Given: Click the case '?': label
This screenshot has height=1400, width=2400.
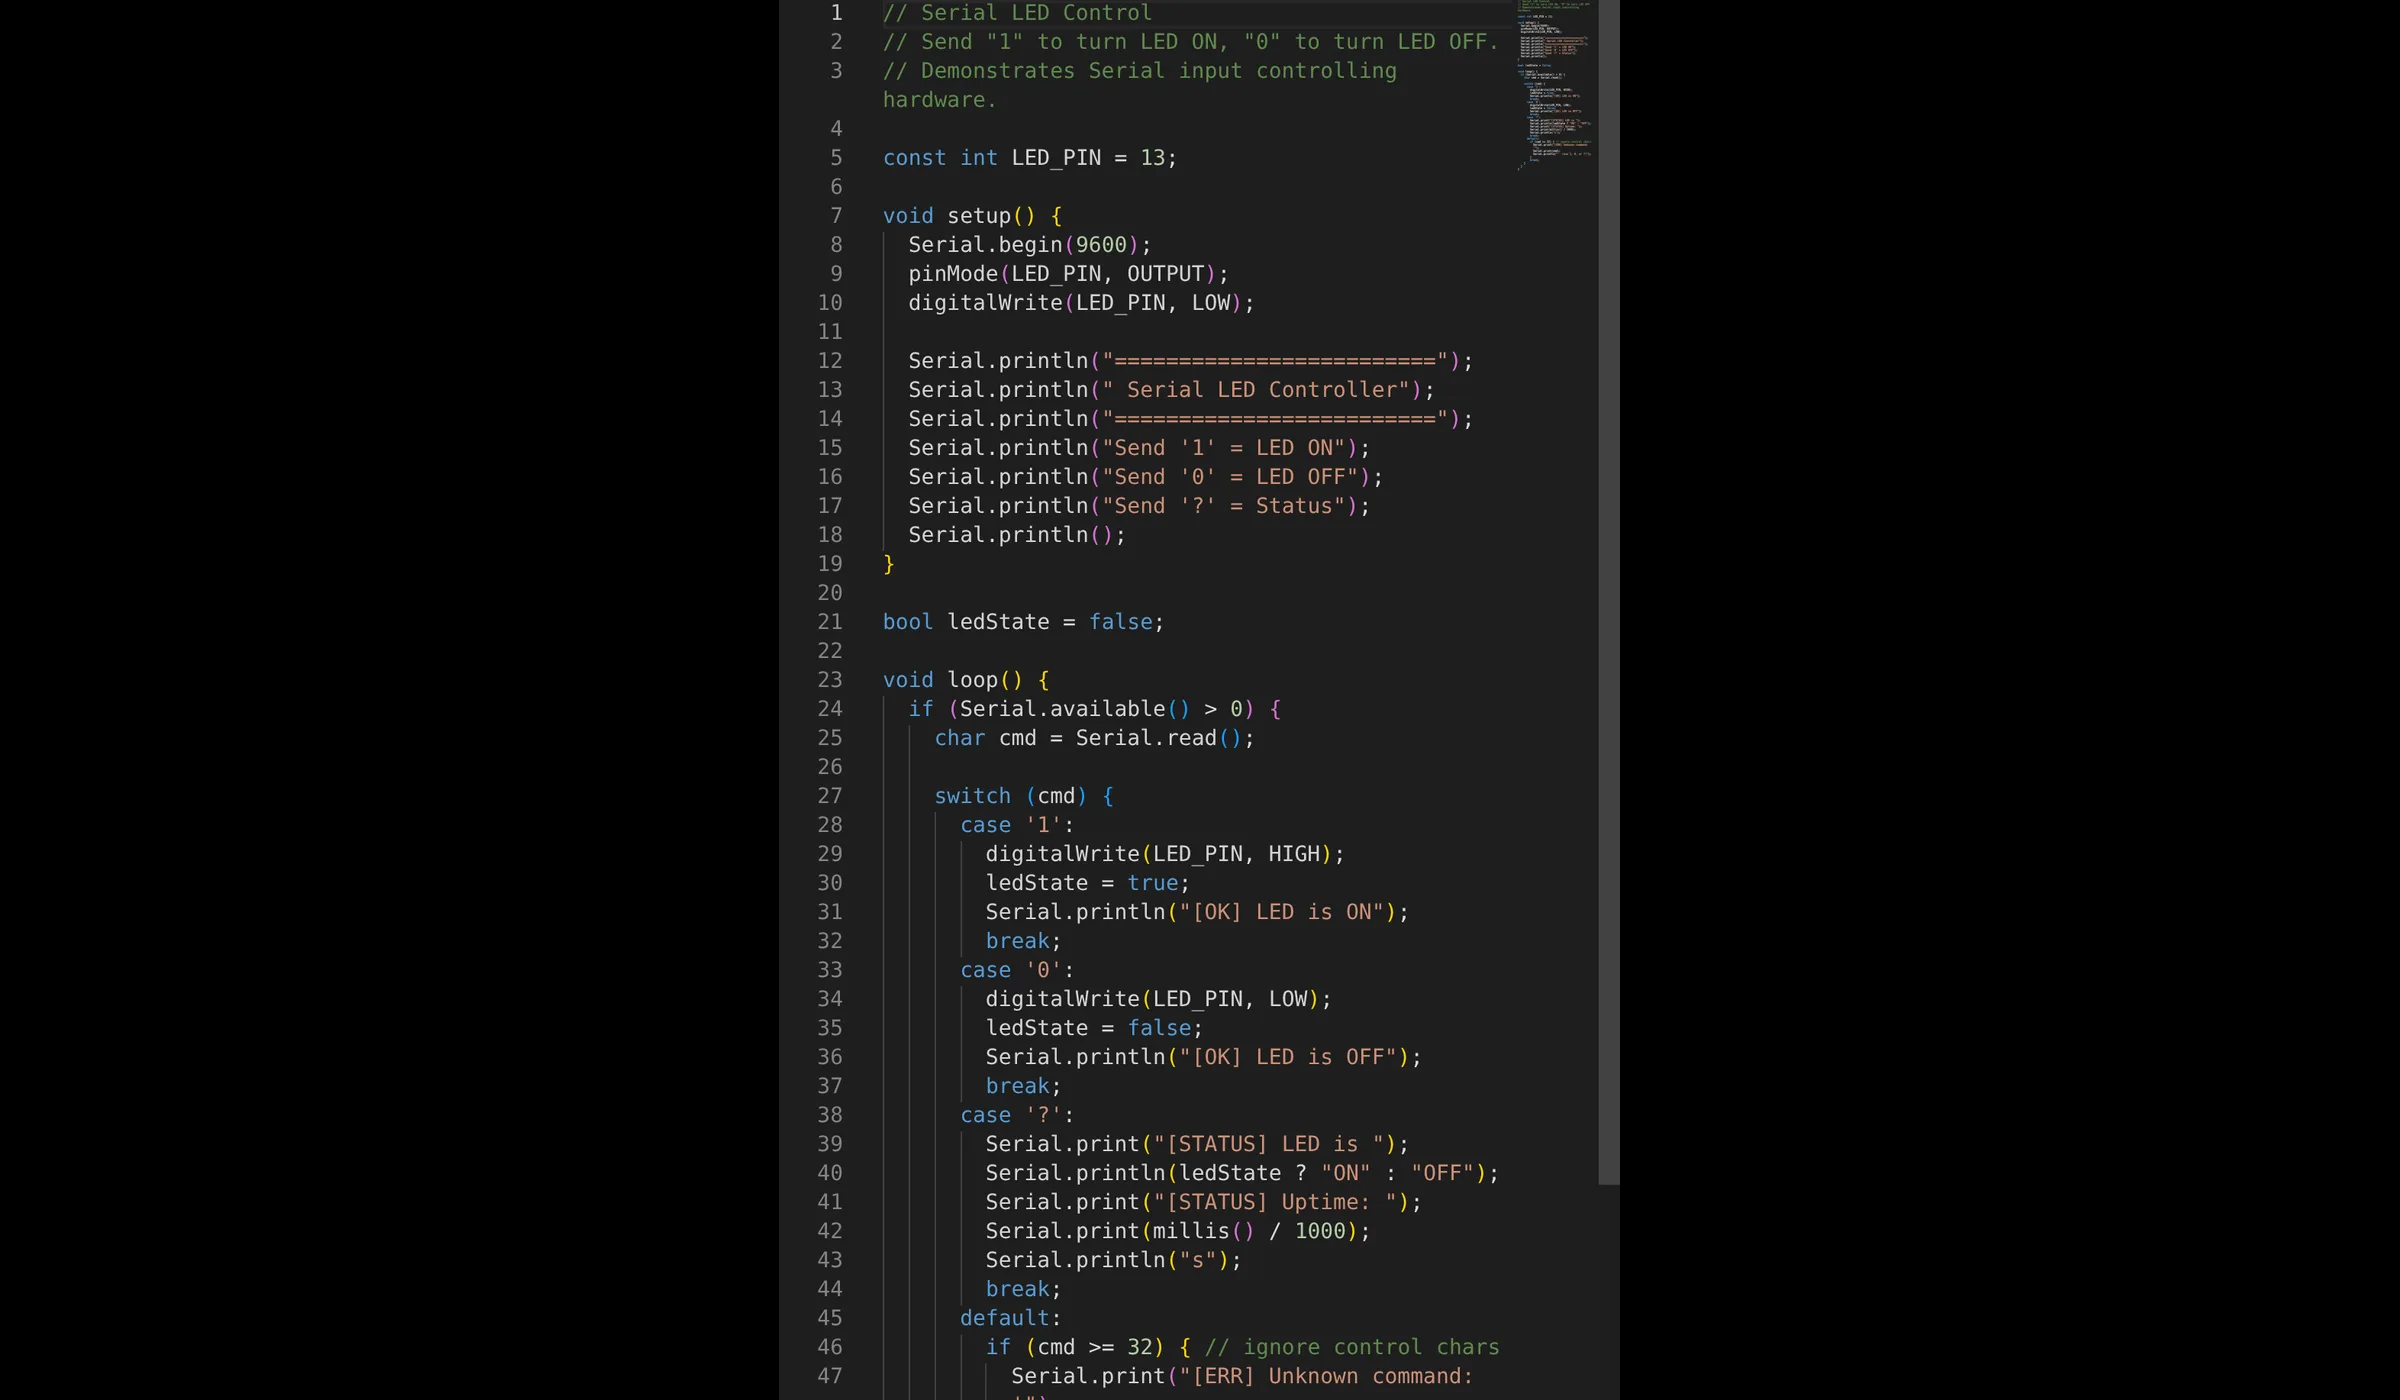Looking at the screenshot, I should click(x=1016, y=1115).
